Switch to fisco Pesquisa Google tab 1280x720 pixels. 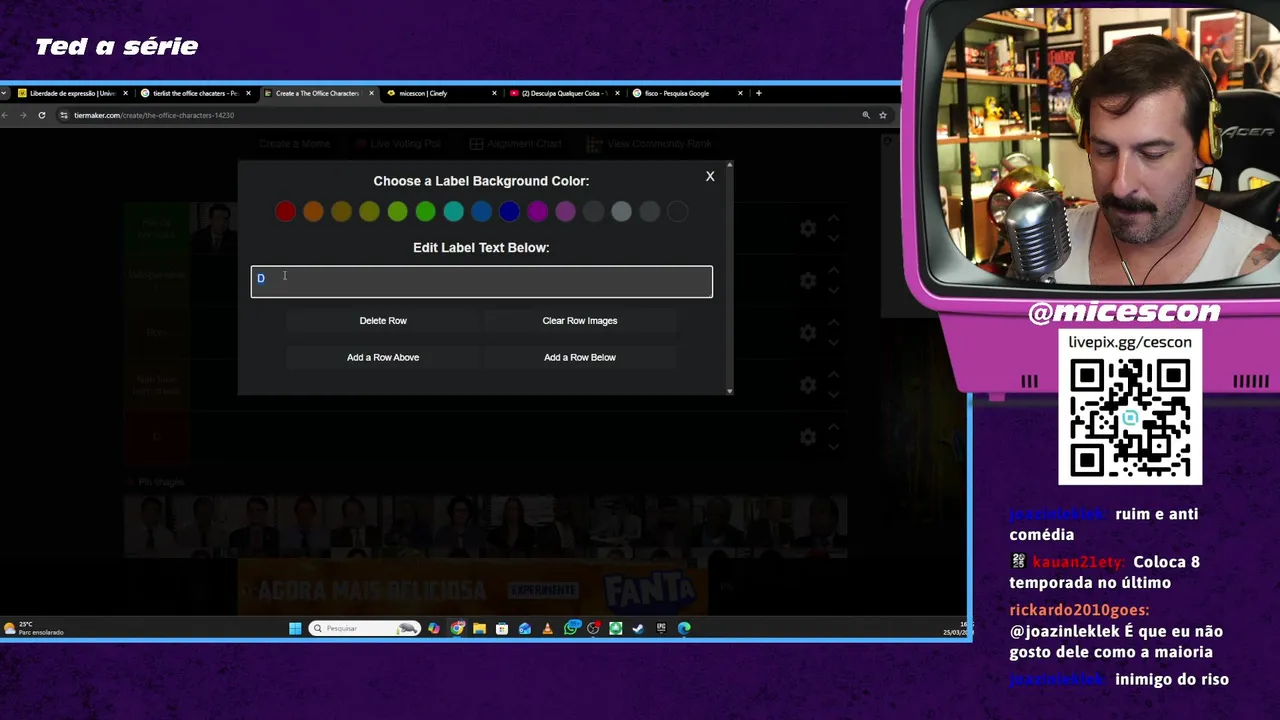[687, 93]
